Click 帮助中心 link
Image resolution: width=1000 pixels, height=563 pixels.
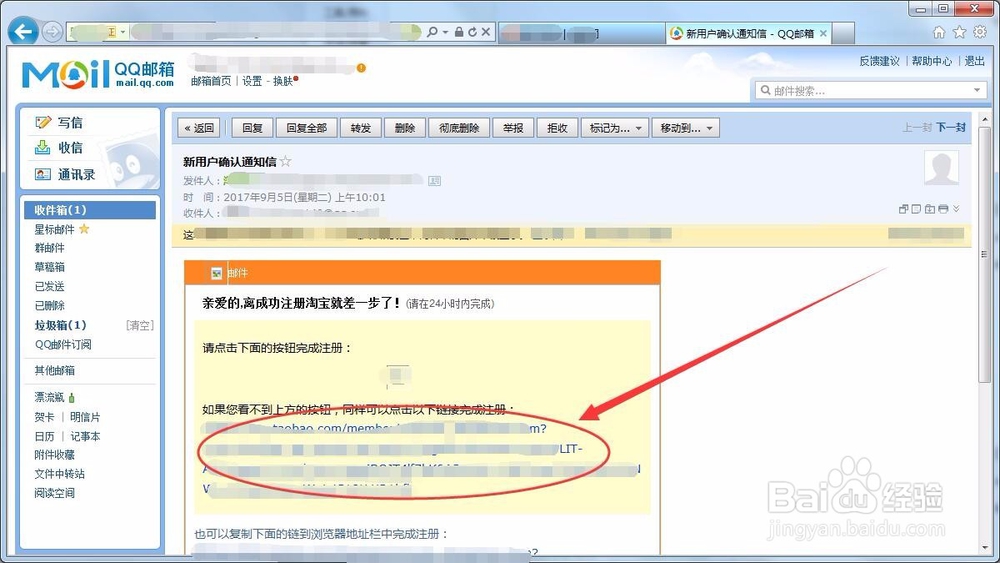[932, 61]
